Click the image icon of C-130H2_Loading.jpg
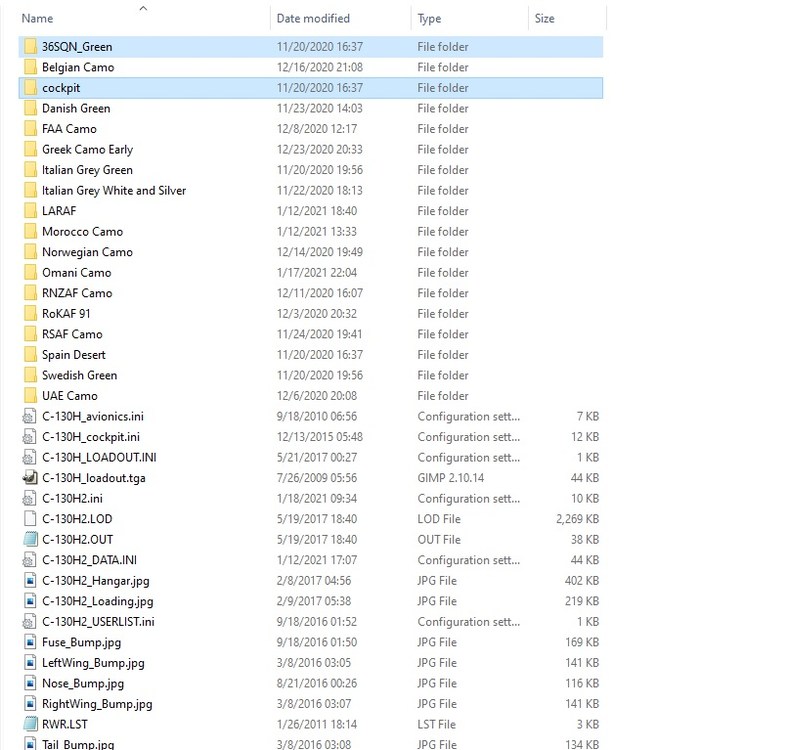 click(30, 601)
